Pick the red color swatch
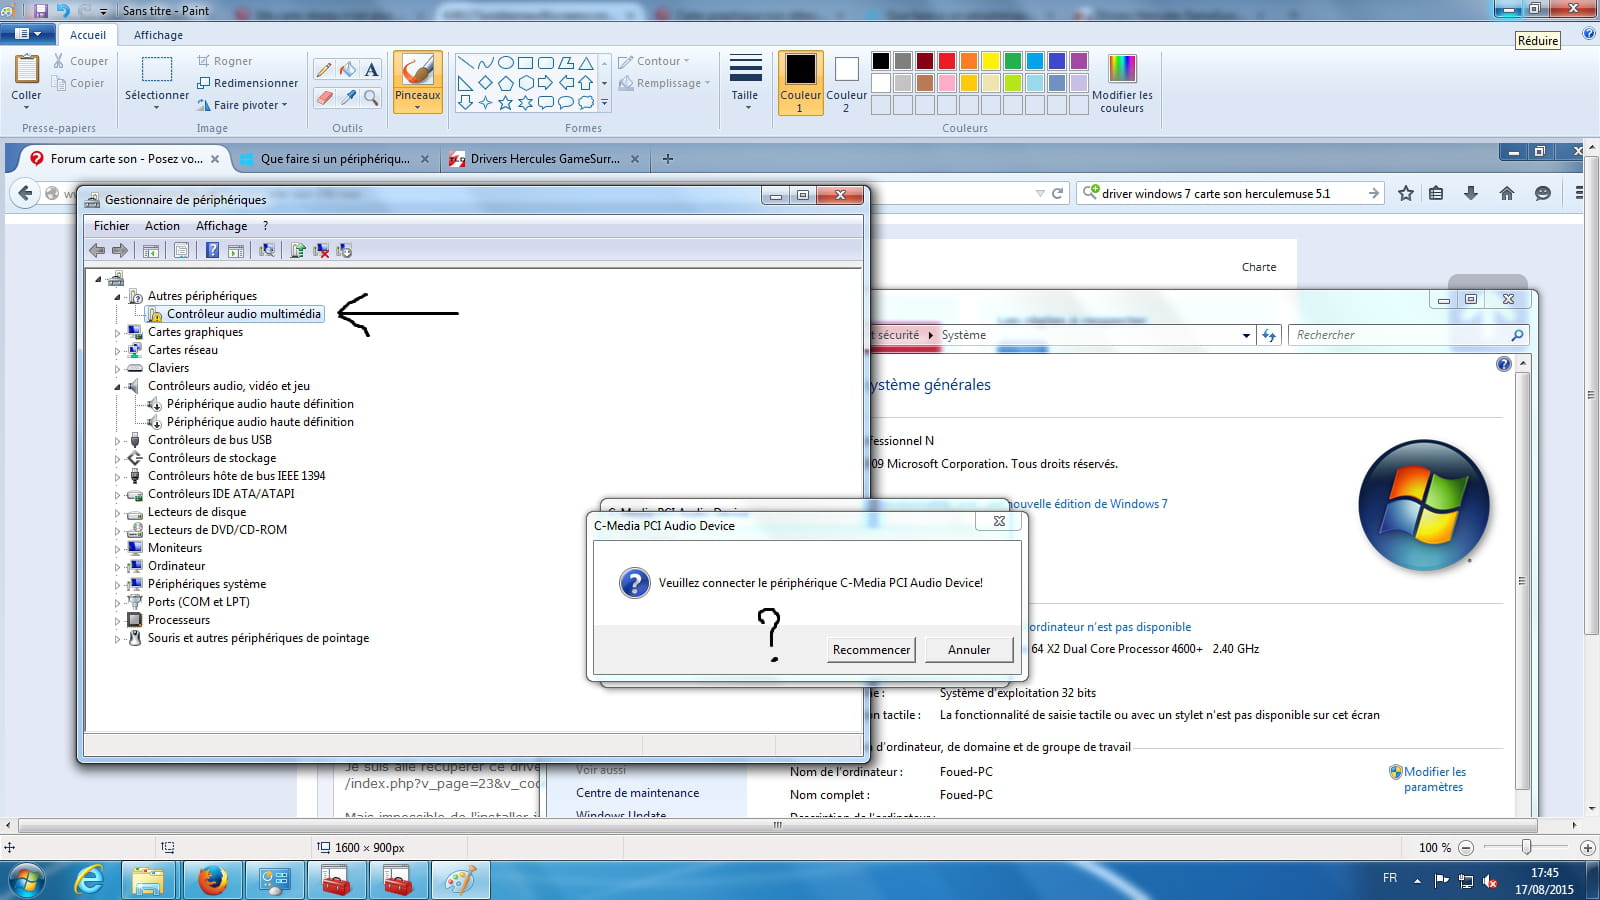1600x900 pixels. tap(946, 61)
